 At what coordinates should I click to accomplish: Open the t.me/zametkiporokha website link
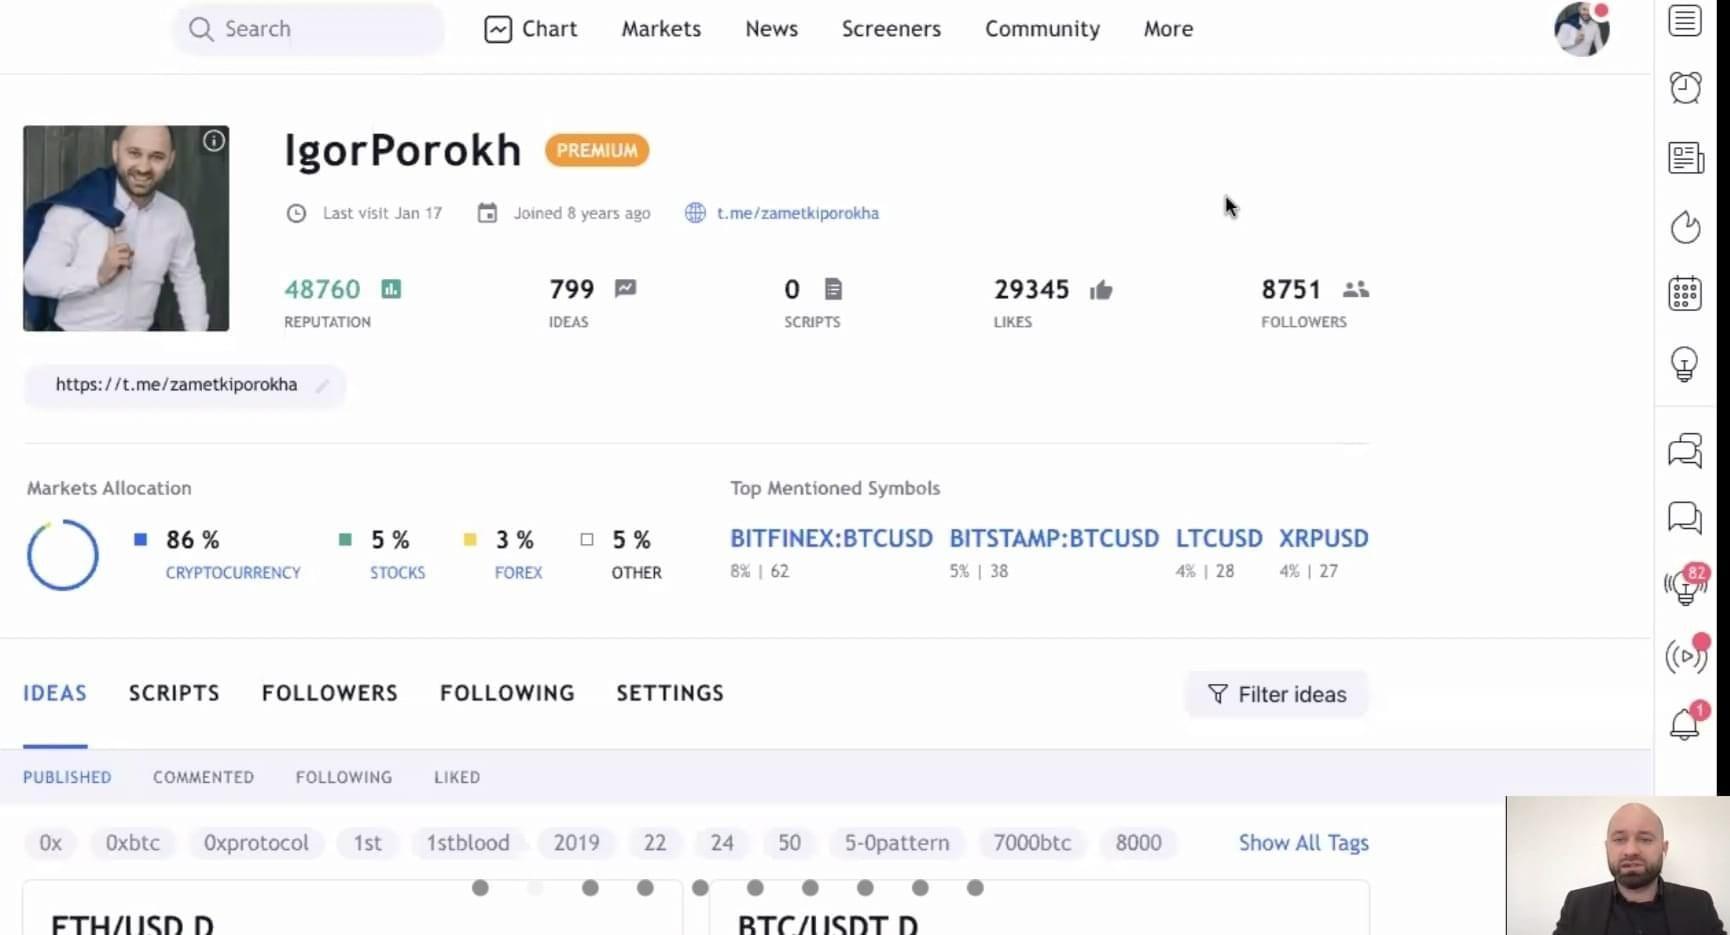point(797,213)
